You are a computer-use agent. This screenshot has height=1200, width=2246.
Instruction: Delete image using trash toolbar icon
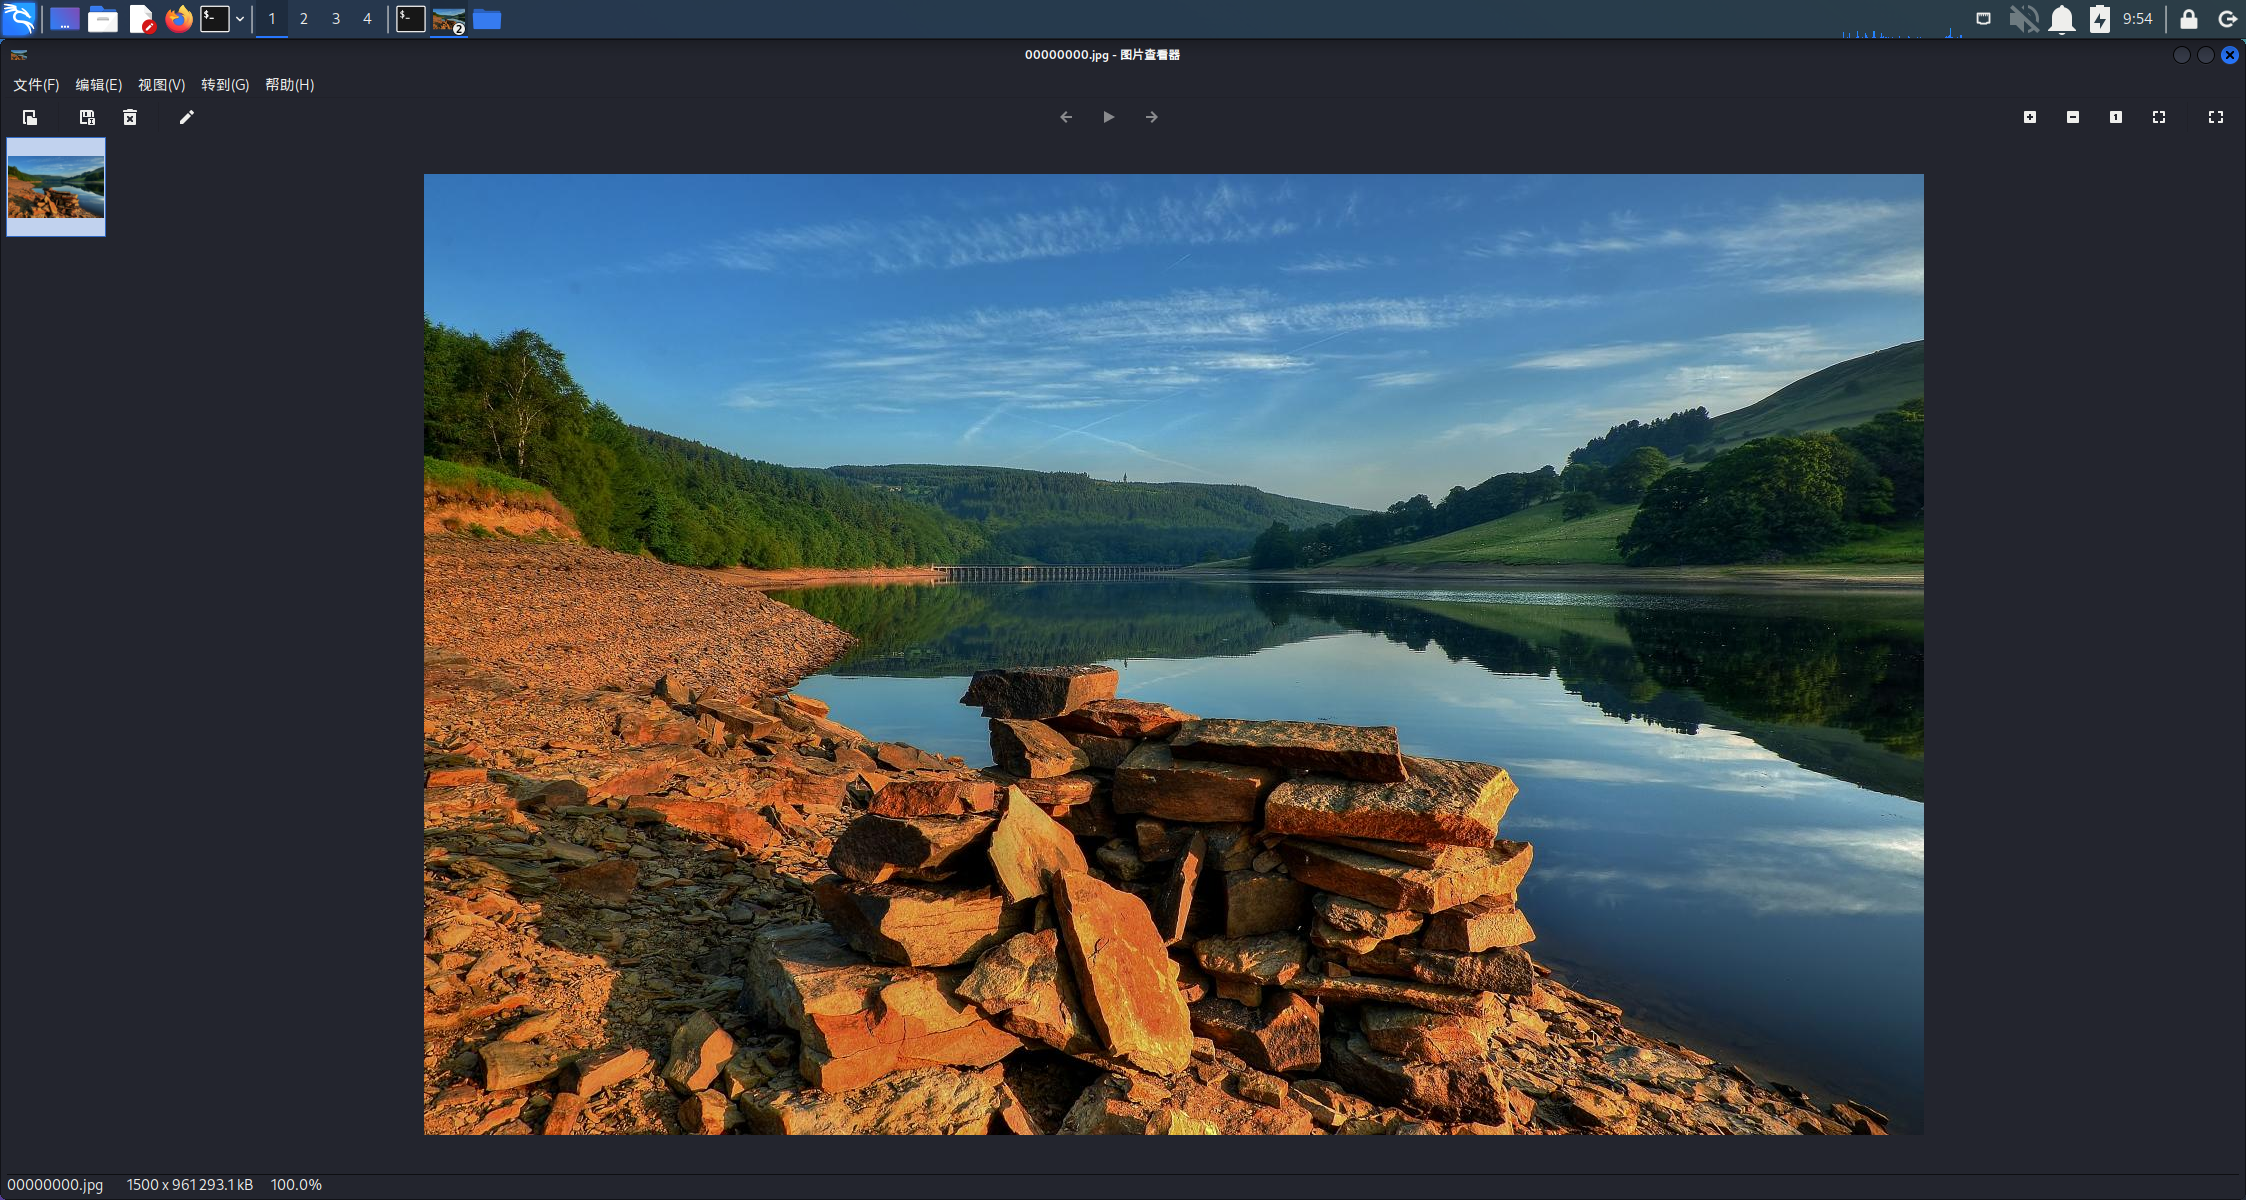pos(130,118)
